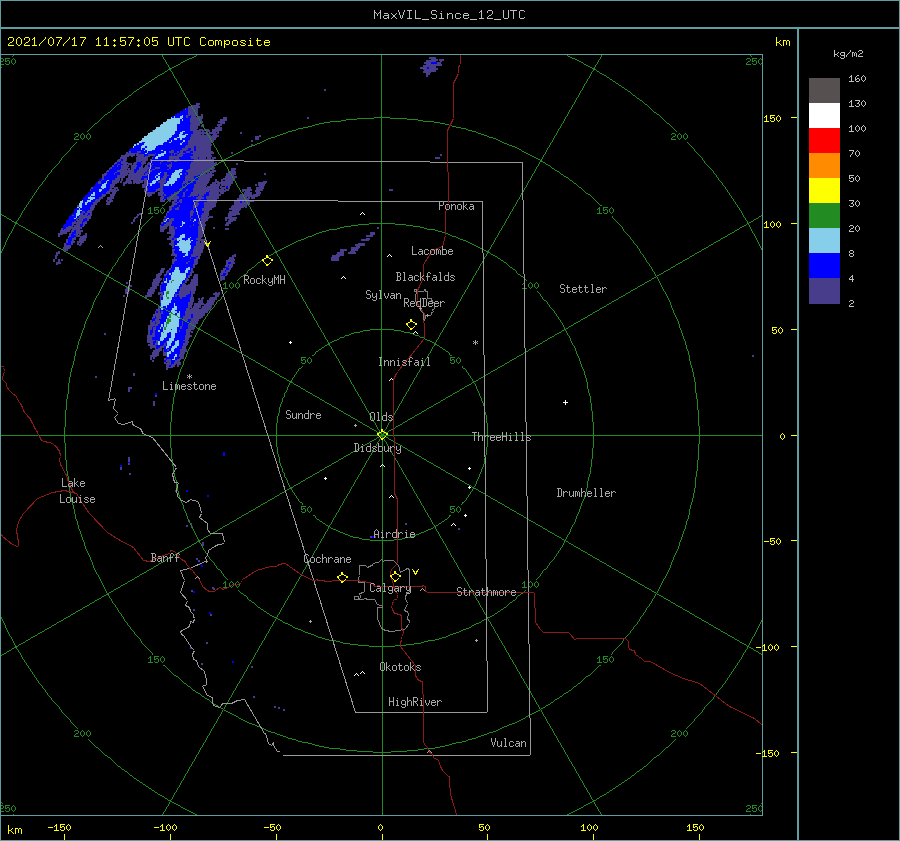Click the Vulcan town label

509,743
